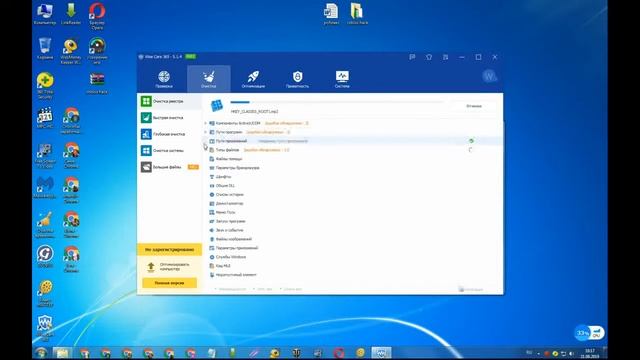
Task: Click the Отмена button to stop scanning
Action: pyautogui.click(x=474, y=106)
